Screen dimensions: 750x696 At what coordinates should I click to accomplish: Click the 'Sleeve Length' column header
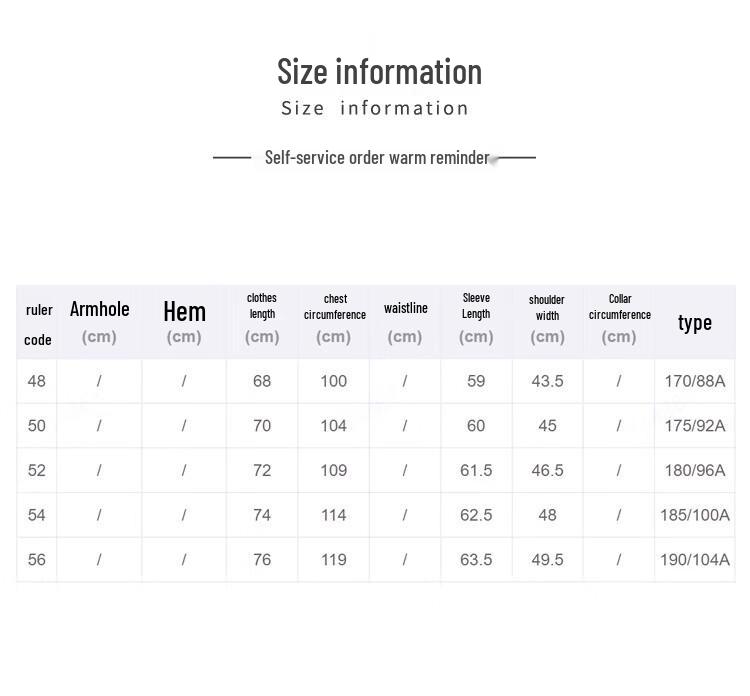[476, 322]
